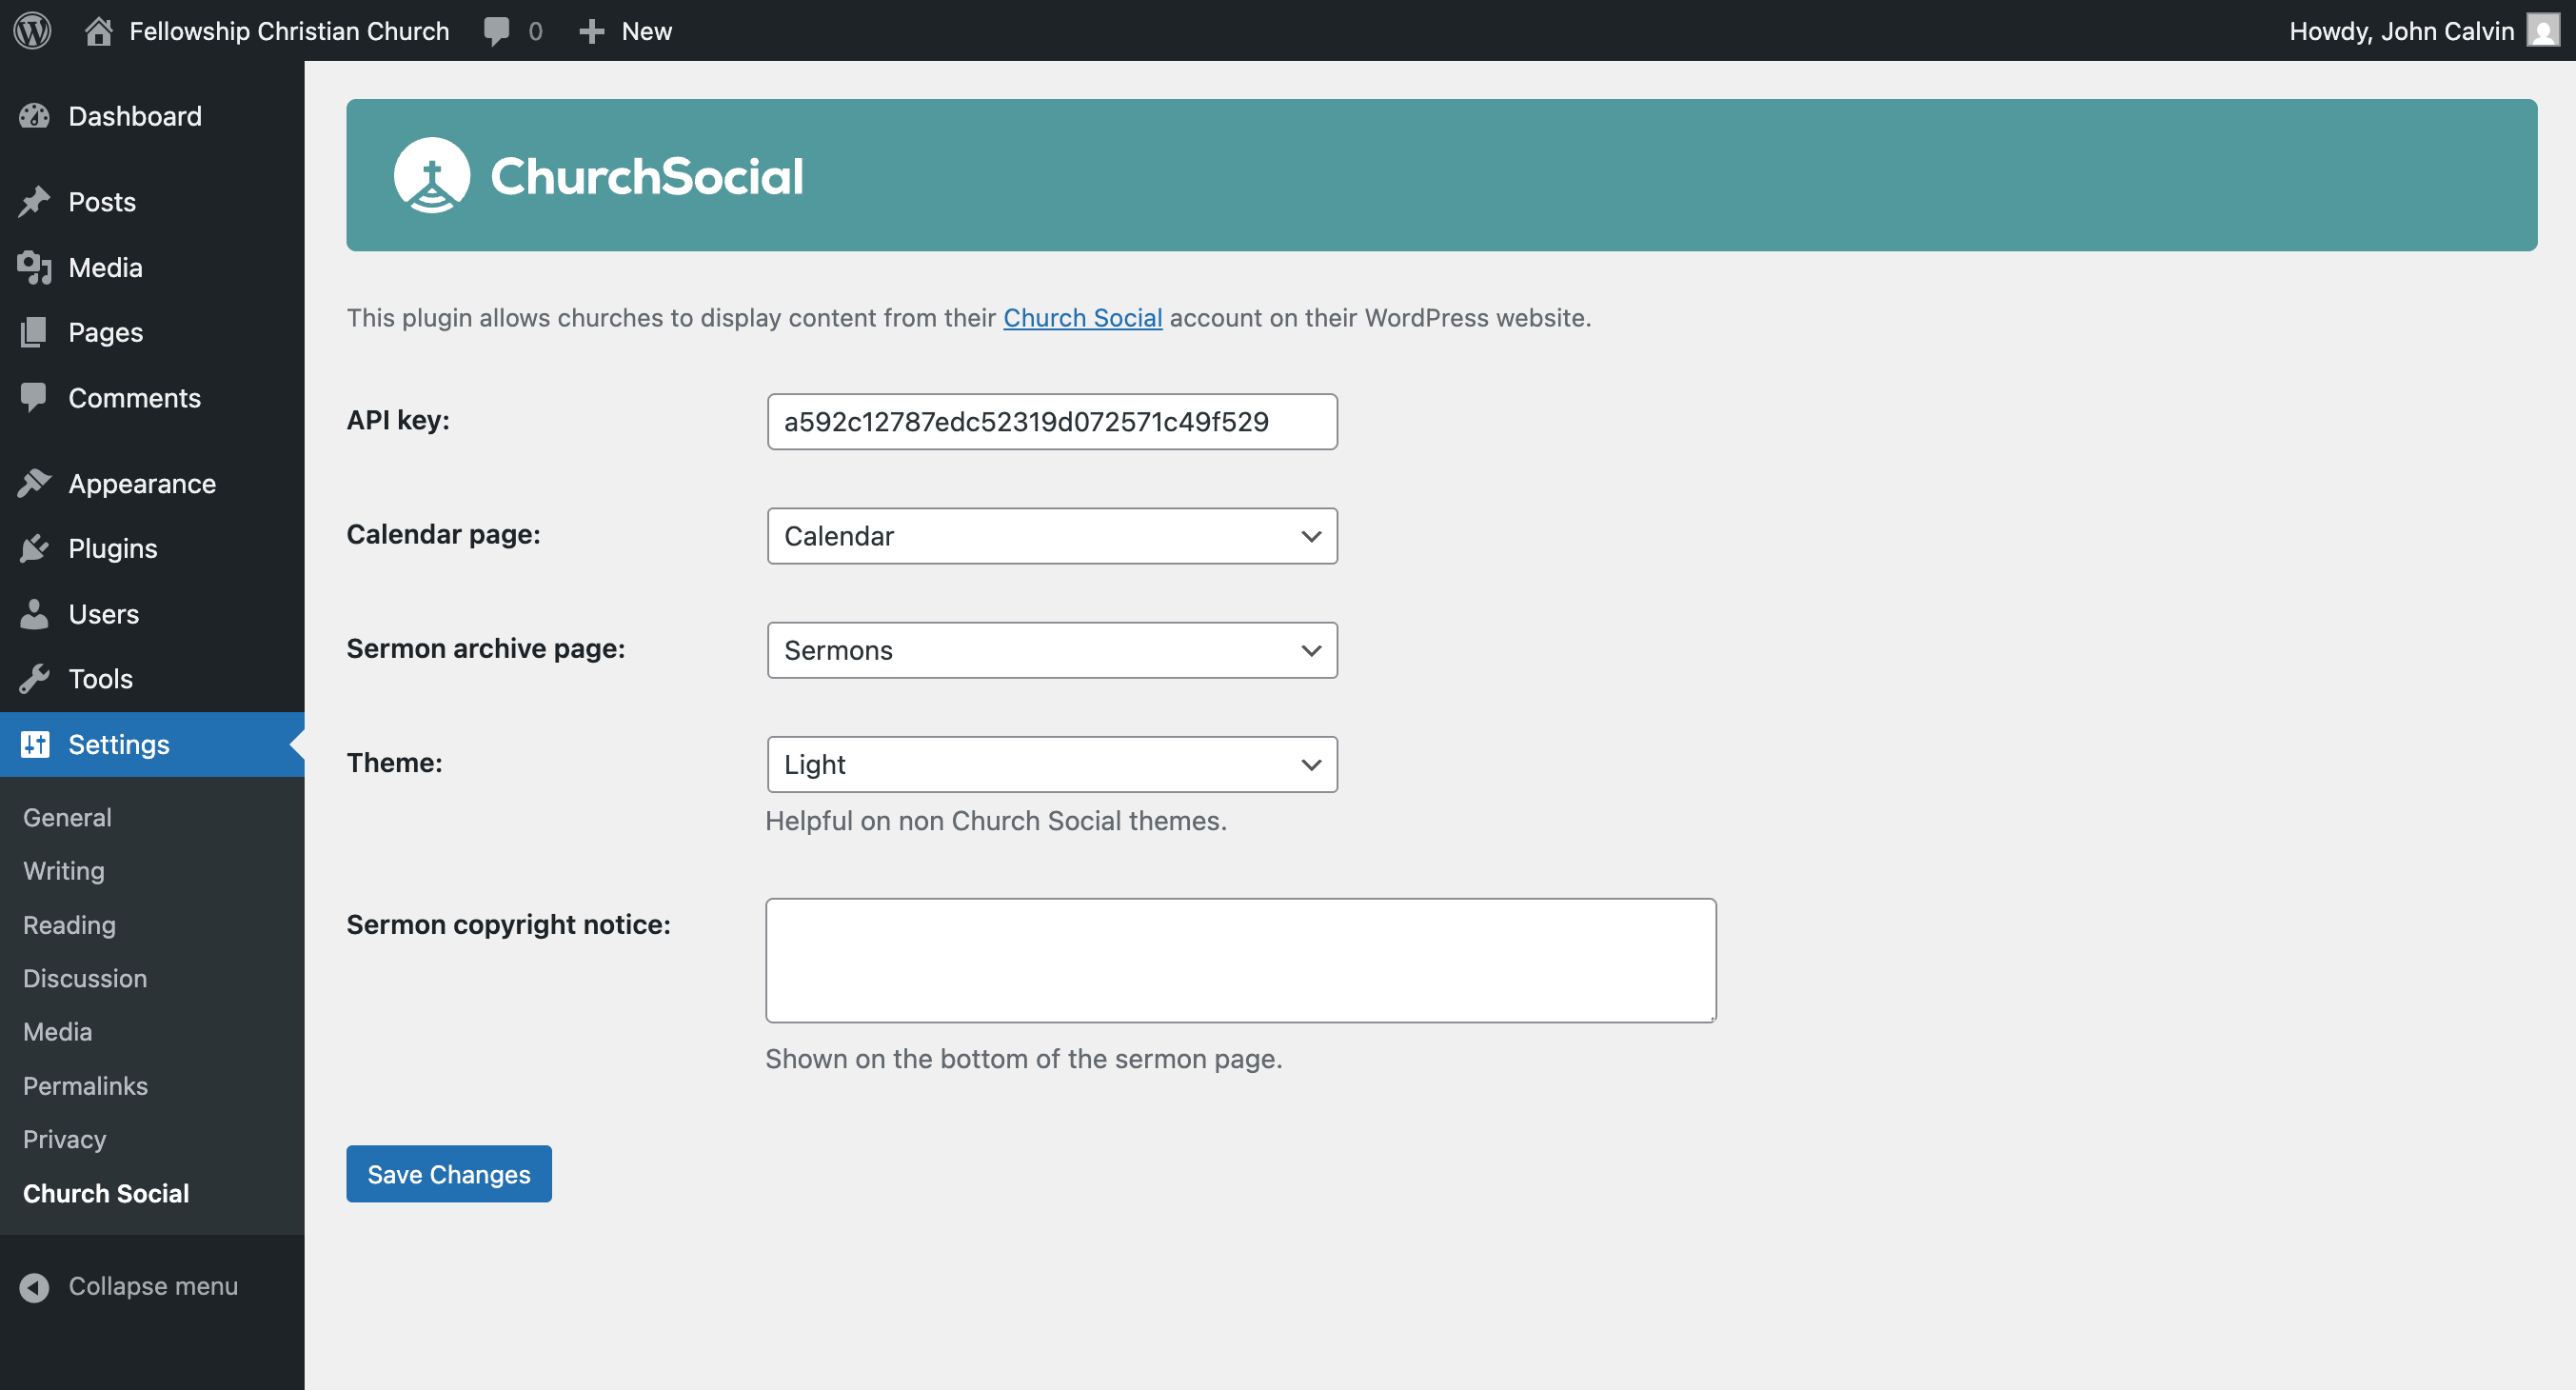2576x1390 pixels.
Task: Click the Save Changes button
Action: (x=449, y=1174)
